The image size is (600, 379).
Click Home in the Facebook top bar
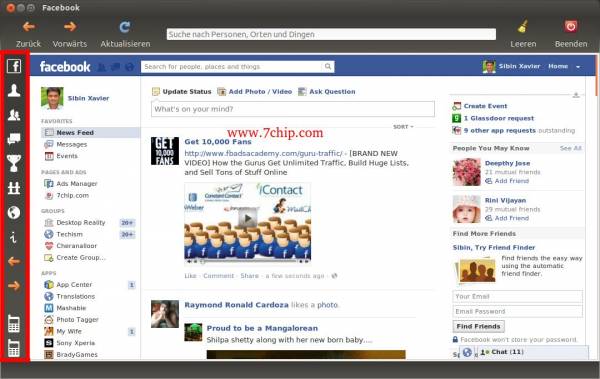click(558, 66)
